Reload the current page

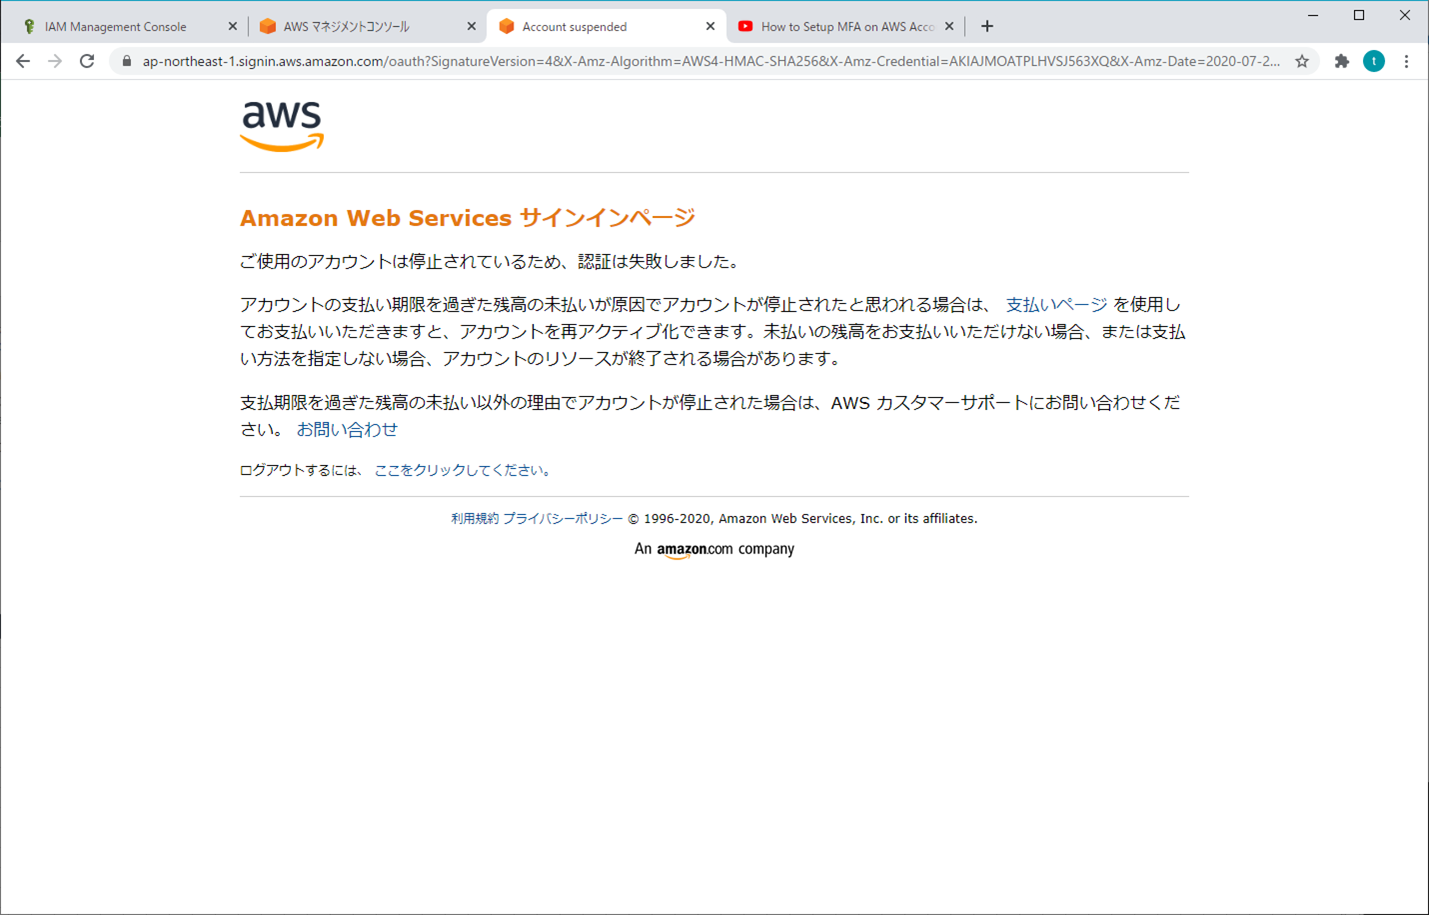[x=87, y=61]
